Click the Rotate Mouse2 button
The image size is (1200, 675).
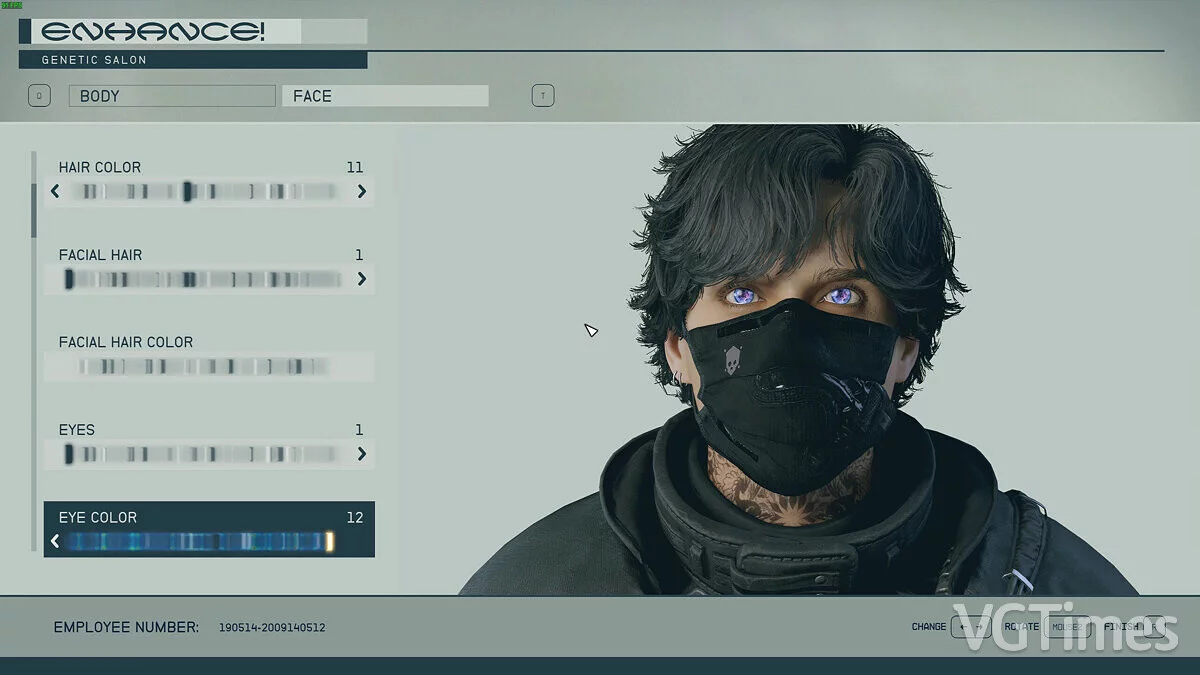click(x=1069, y=627)
